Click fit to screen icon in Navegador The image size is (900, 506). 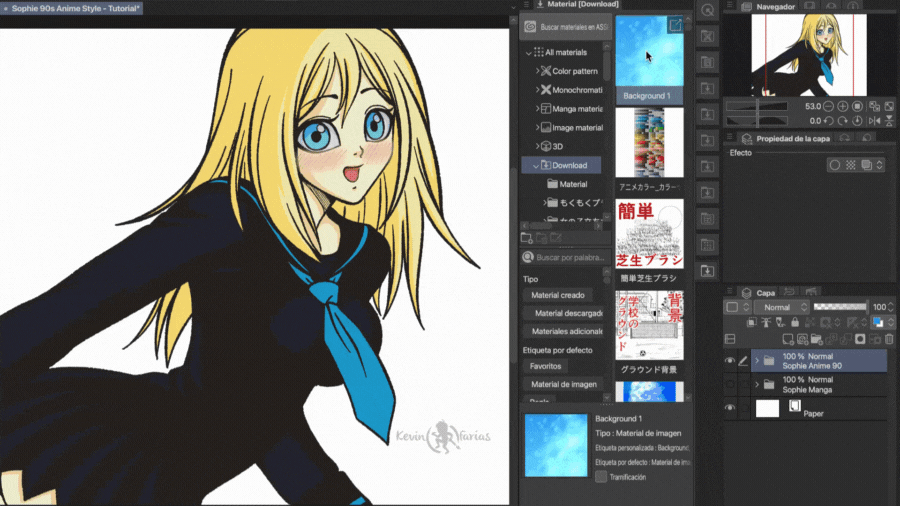889,106
